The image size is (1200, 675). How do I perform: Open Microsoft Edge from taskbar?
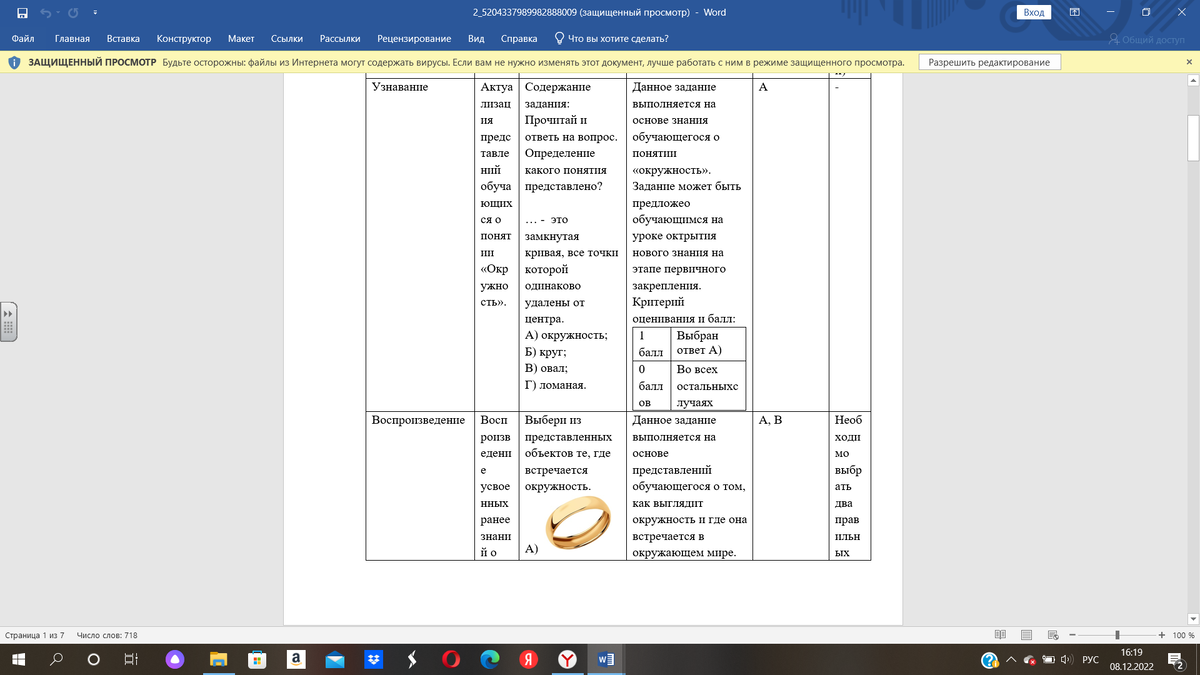click(x=490, y=660)
